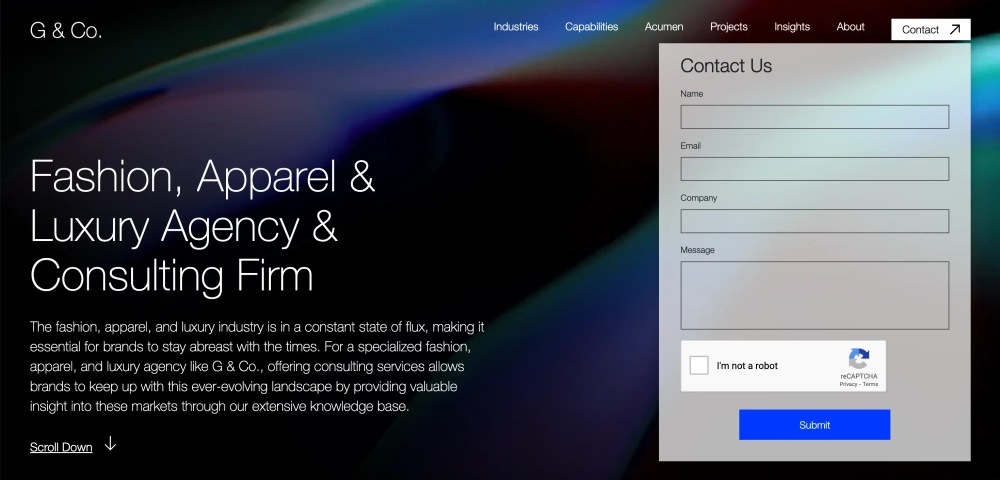Focus the Name input field
This screenshot has height=480, width=1000.
[x=814, y=117]
